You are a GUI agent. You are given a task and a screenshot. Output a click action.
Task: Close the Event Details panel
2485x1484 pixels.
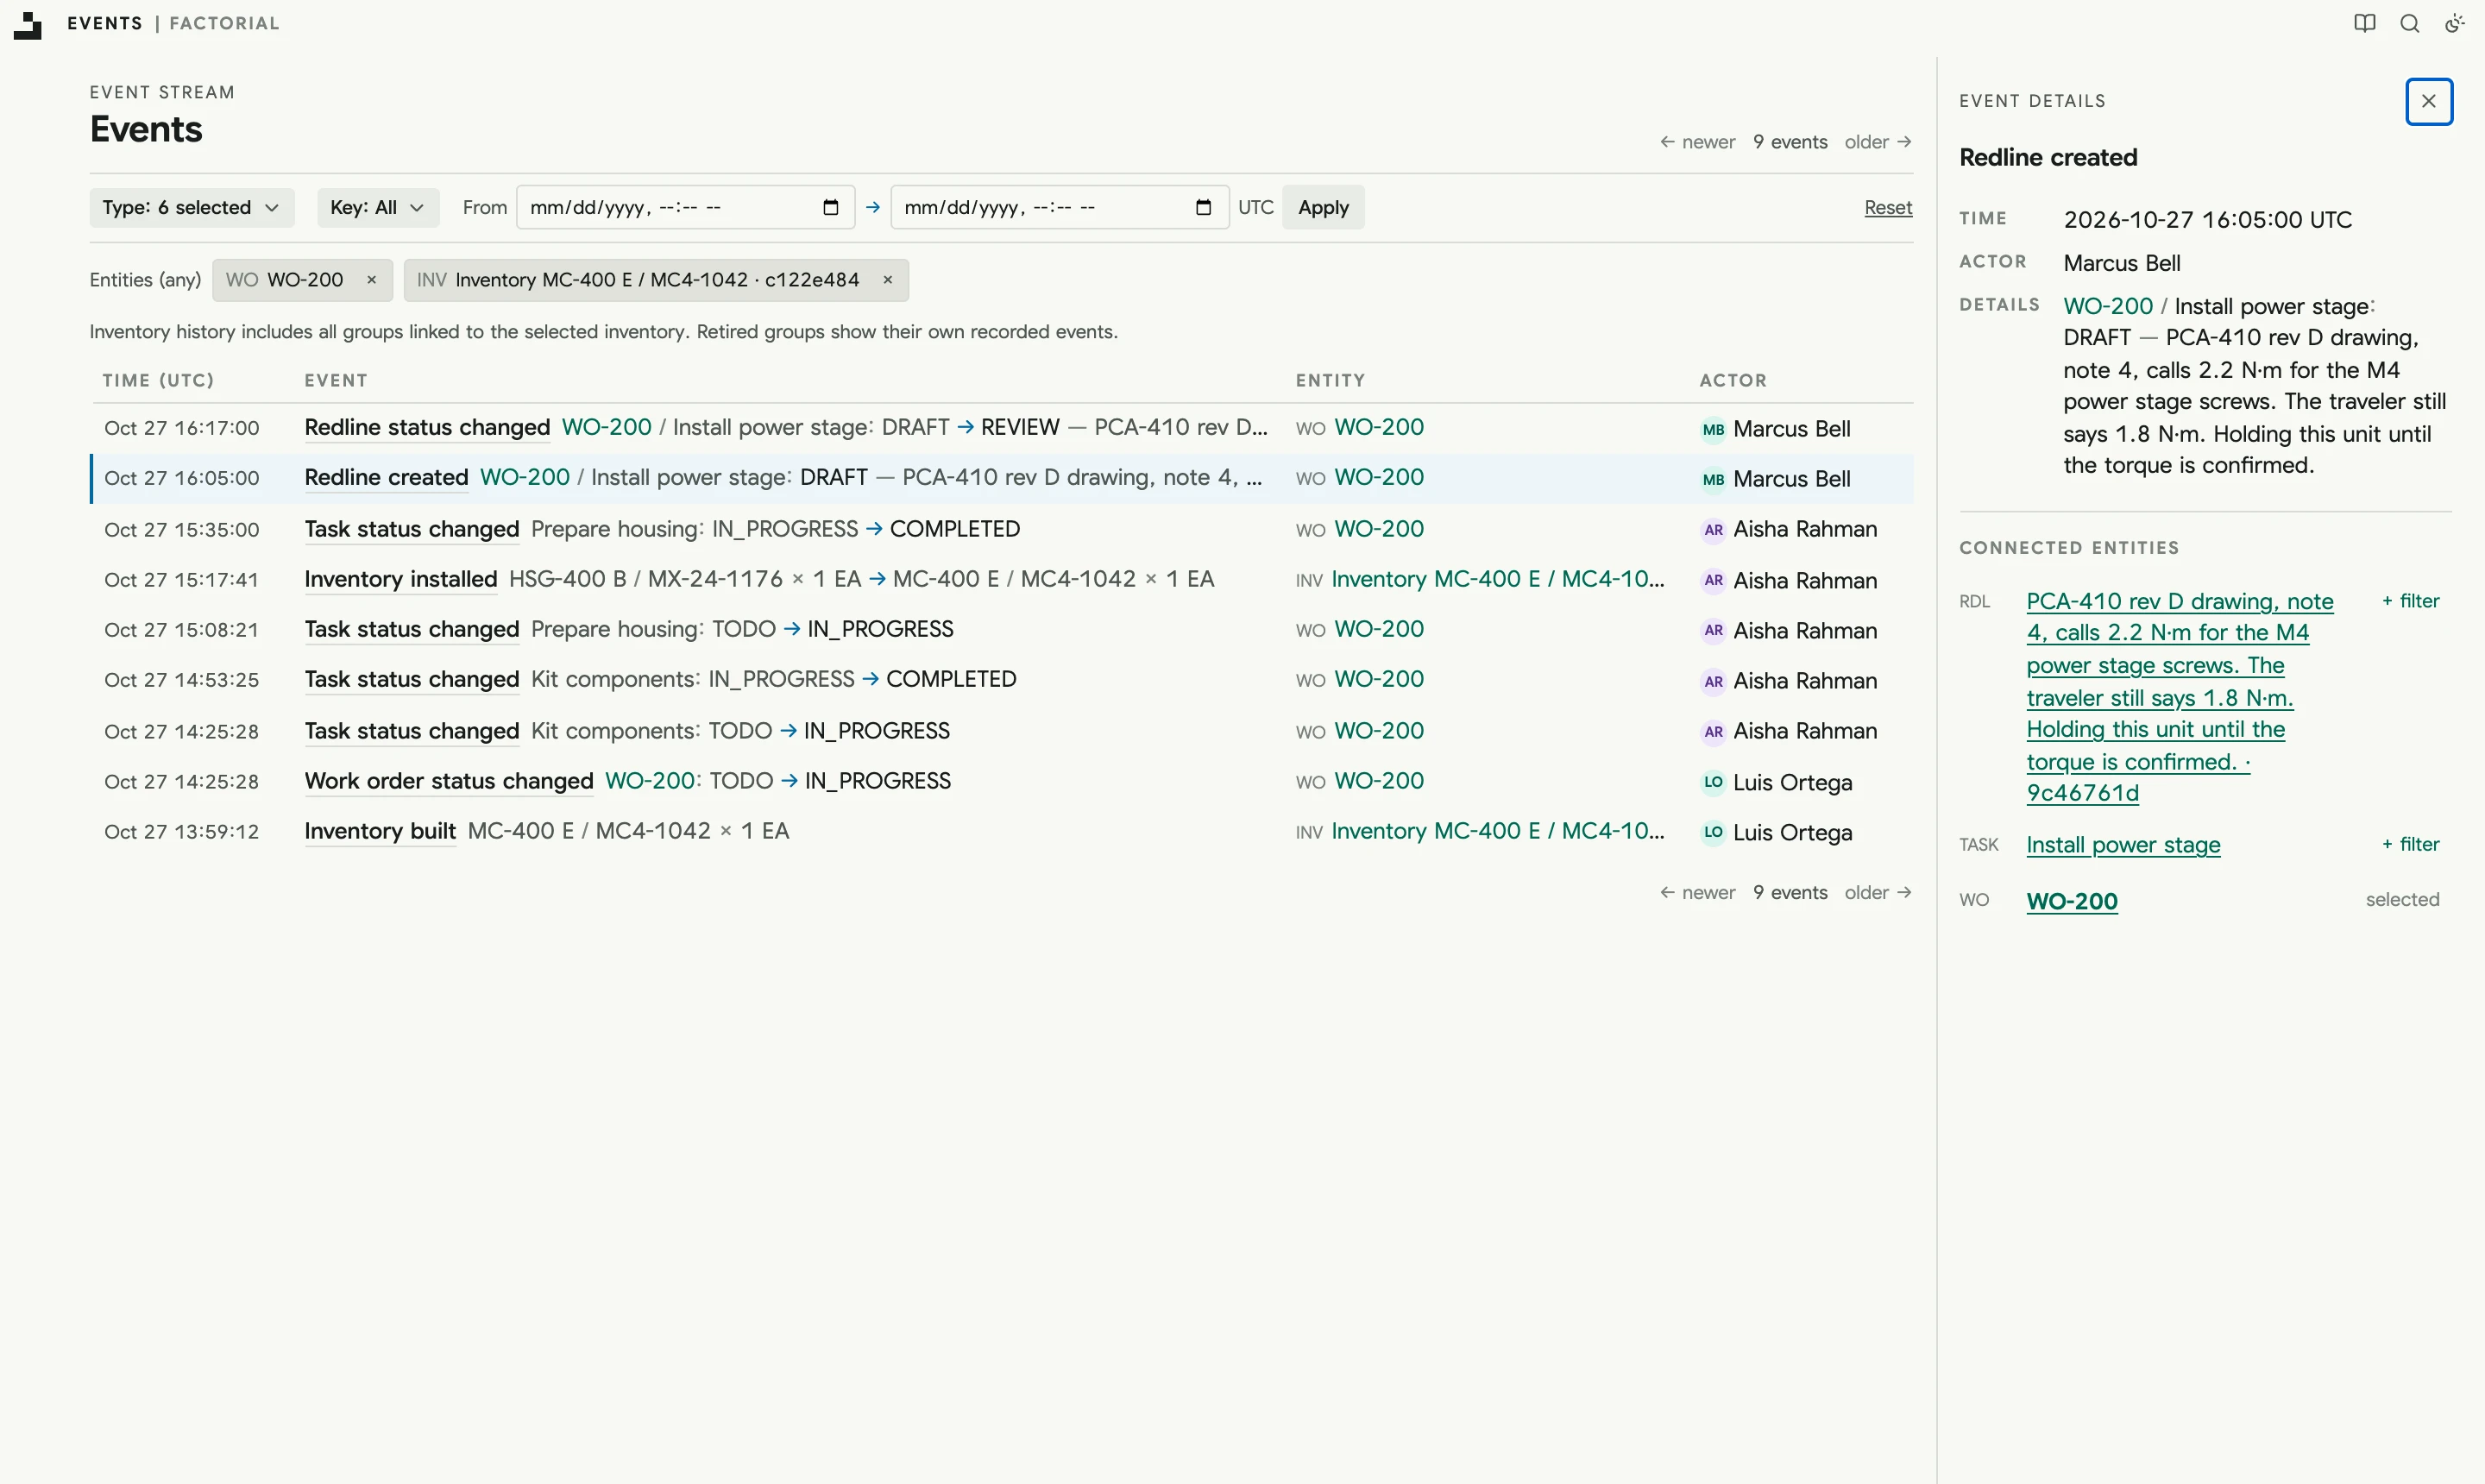pos(2429,101)
